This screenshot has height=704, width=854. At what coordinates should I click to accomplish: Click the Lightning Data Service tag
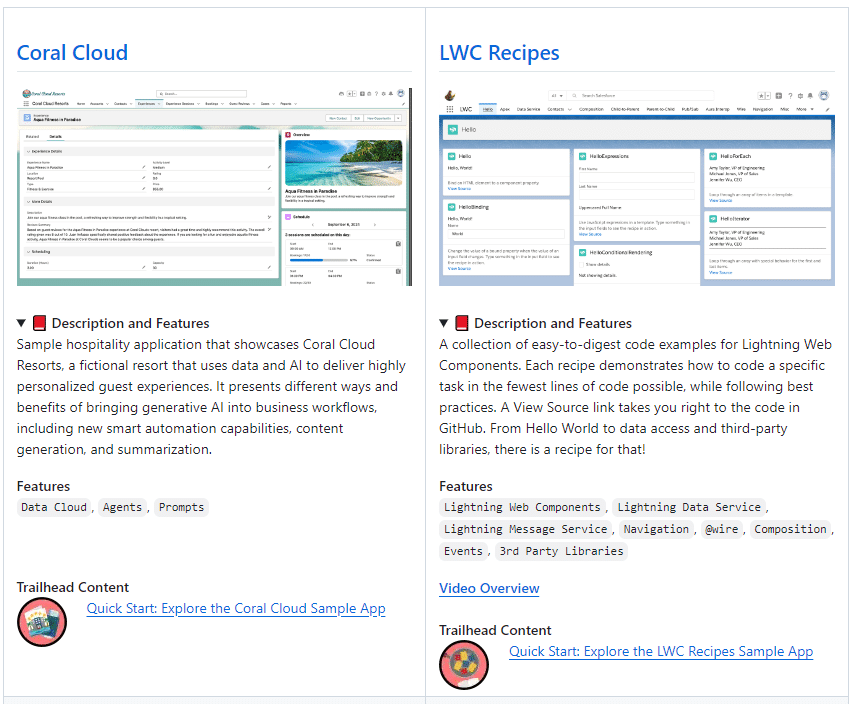pyautogui.click(x=688, y=507)
